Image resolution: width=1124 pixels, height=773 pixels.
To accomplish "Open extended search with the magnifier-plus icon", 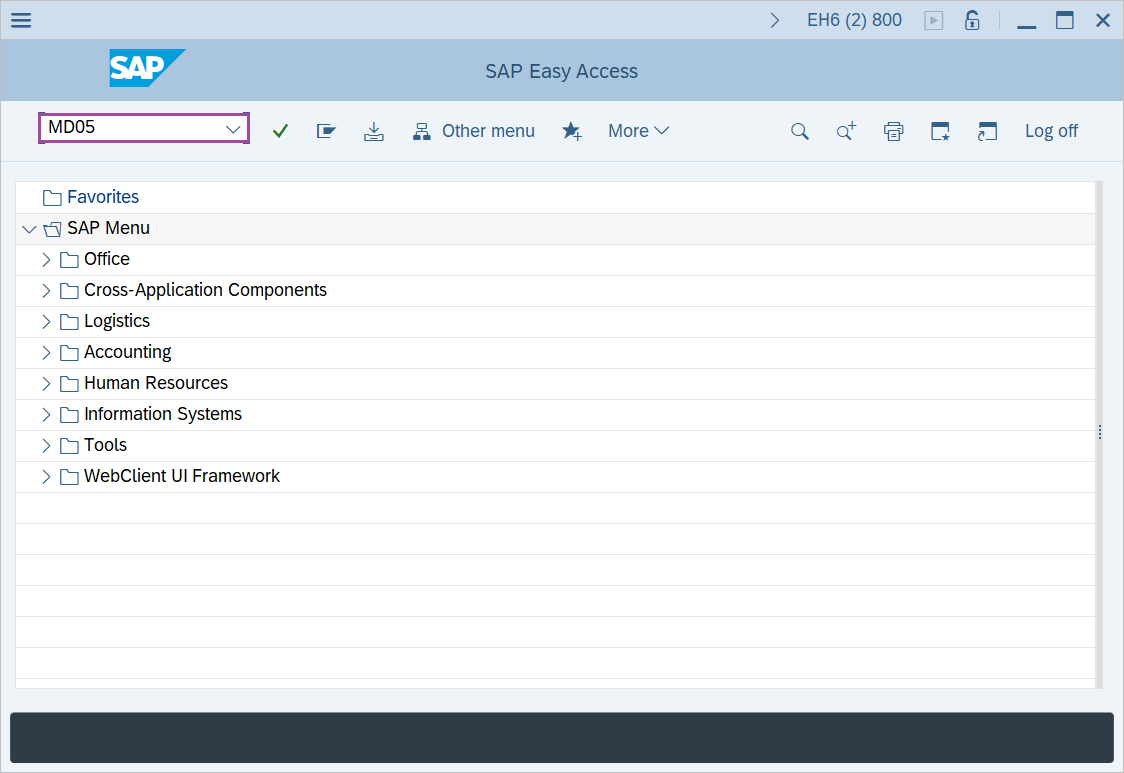I will 845,130.
